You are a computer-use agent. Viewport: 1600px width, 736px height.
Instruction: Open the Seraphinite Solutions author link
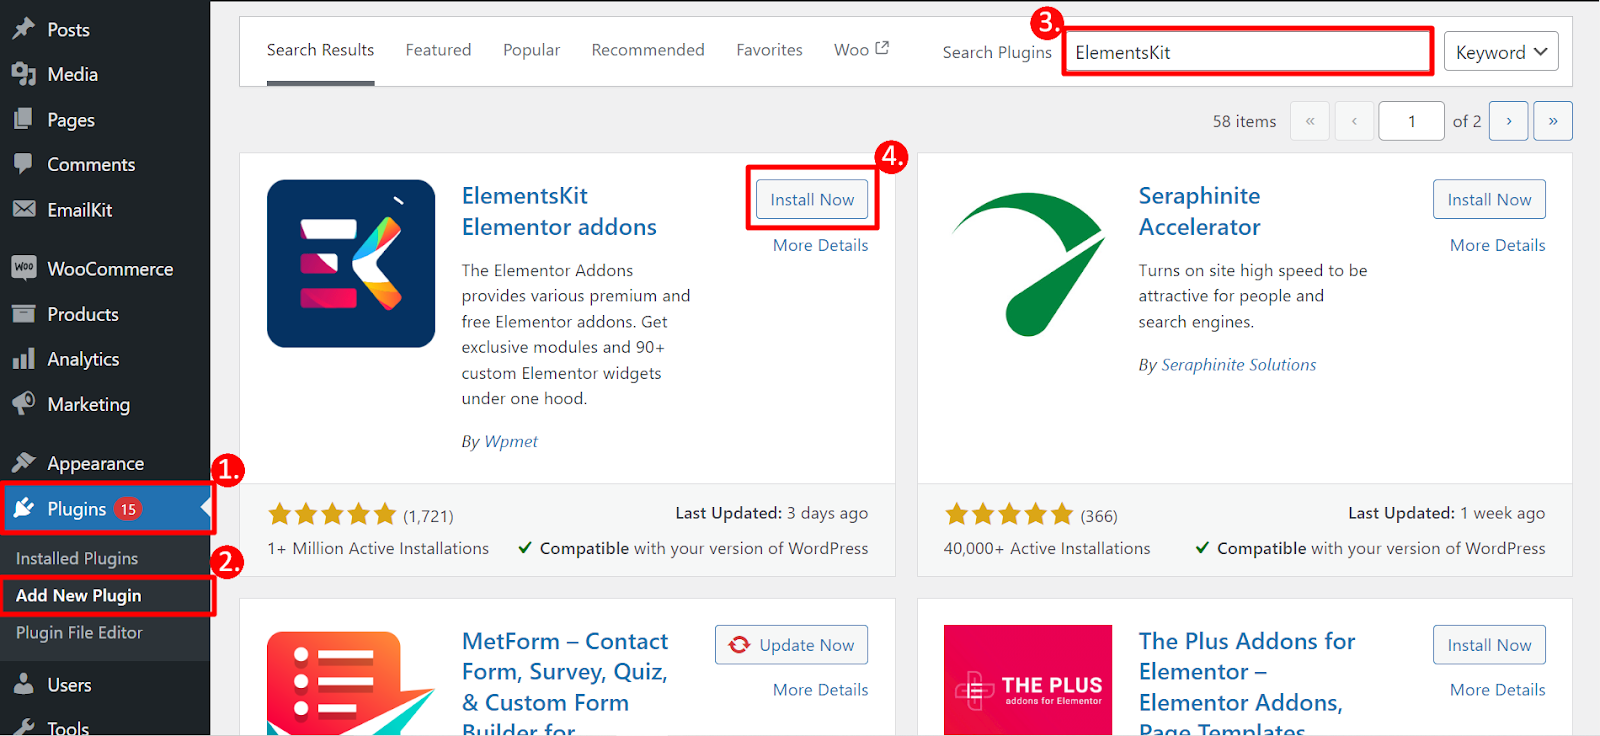point(1238,365)
